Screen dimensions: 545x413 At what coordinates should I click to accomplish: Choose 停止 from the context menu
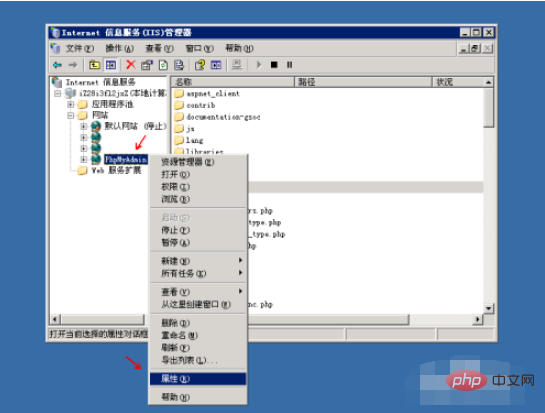pos(198,230)
